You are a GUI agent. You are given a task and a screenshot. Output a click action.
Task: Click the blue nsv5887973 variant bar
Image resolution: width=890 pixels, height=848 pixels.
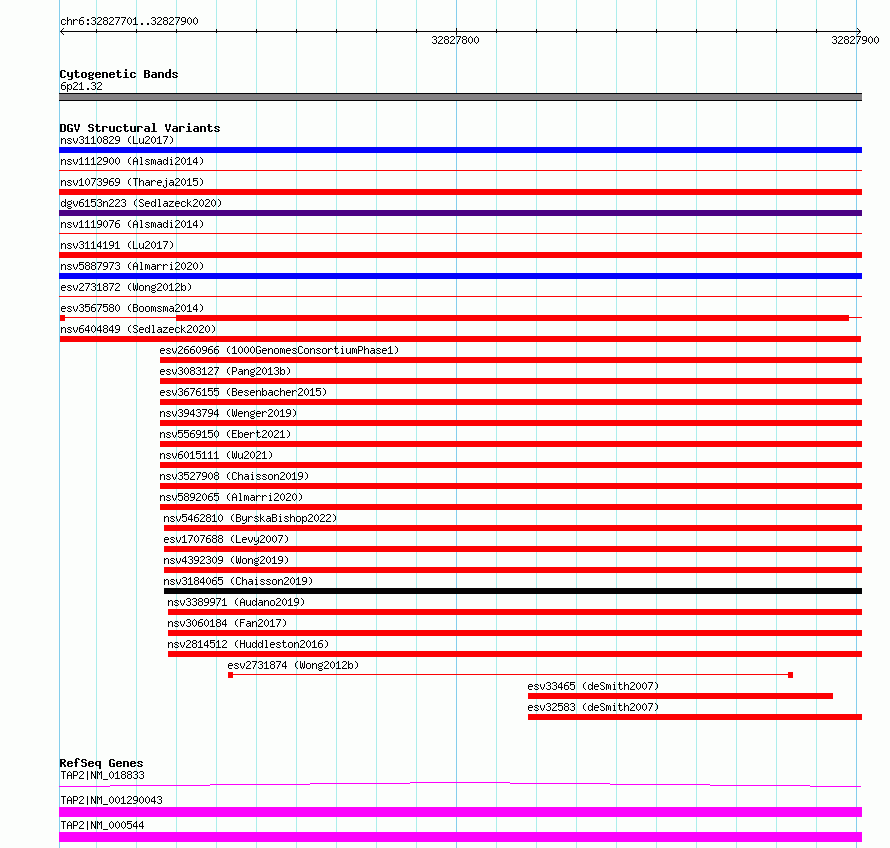point(460,276)
